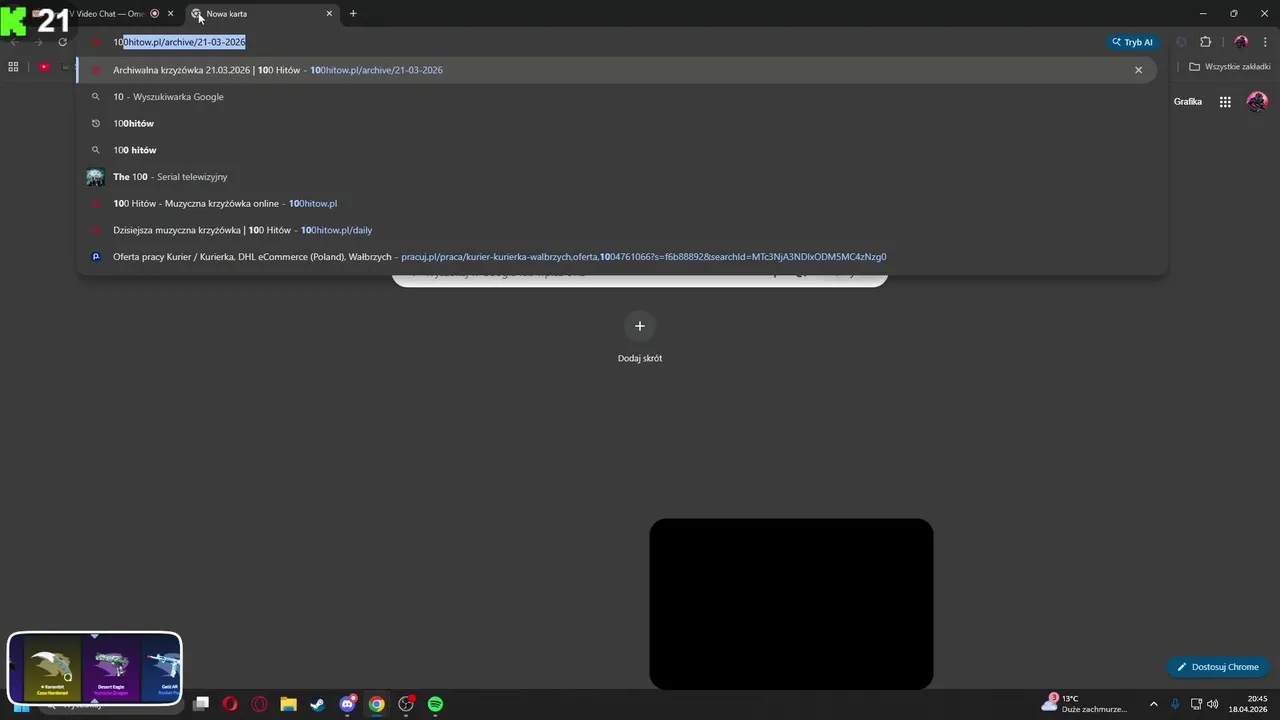Open the weather widget showing 13°C

(1084, 704)
